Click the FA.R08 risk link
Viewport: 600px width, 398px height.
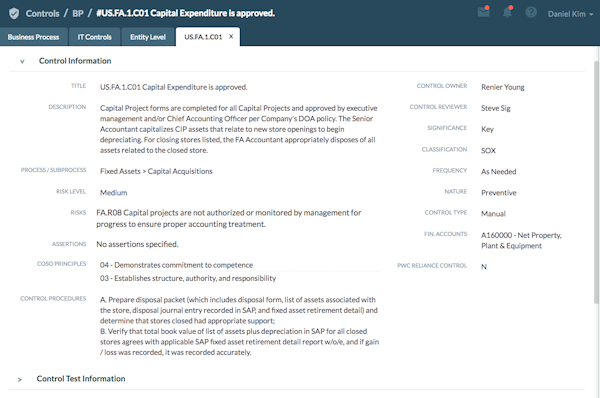click(x=228, y=218)
